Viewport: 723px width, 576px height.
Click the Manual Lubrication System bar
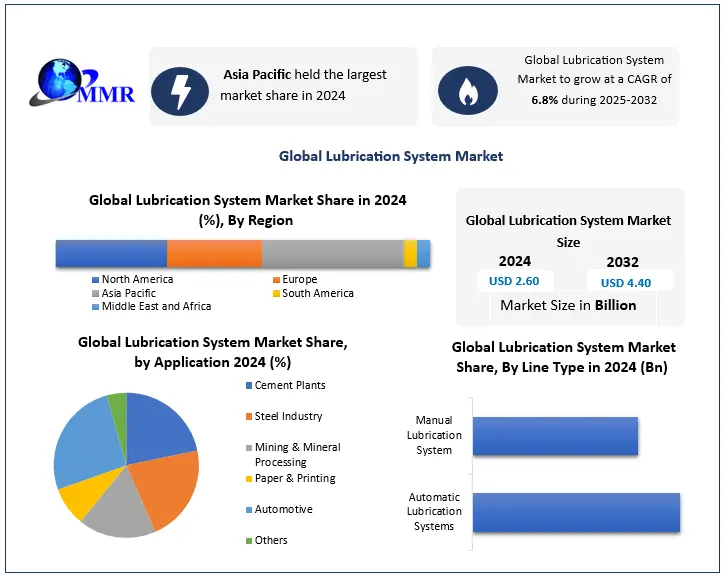[555, 436]
